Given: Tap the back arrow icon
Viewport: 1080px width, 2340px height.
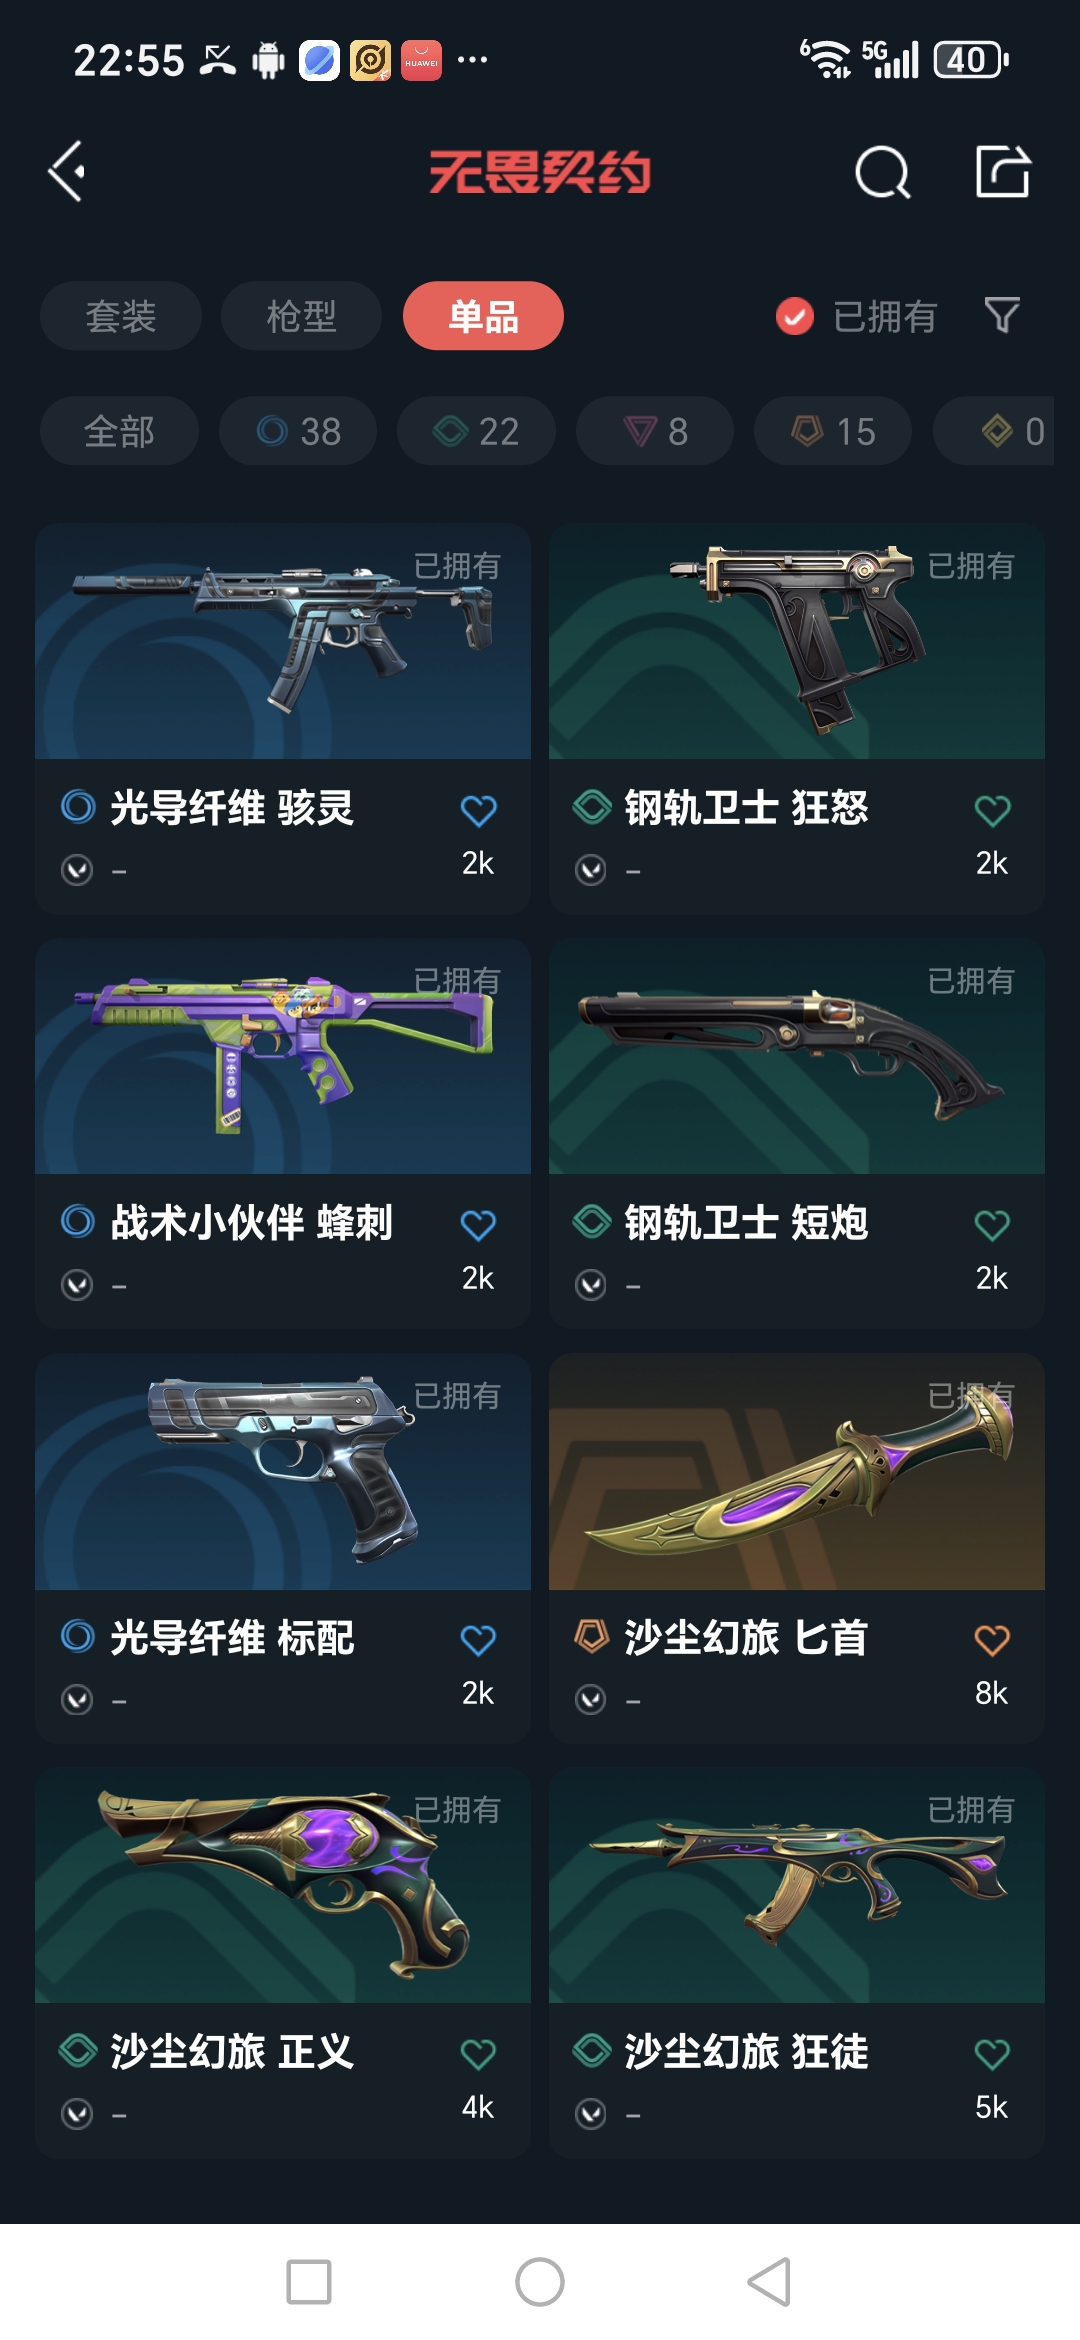Looking at the screenshot, I should pyautogui.click(x=67, y=172).
